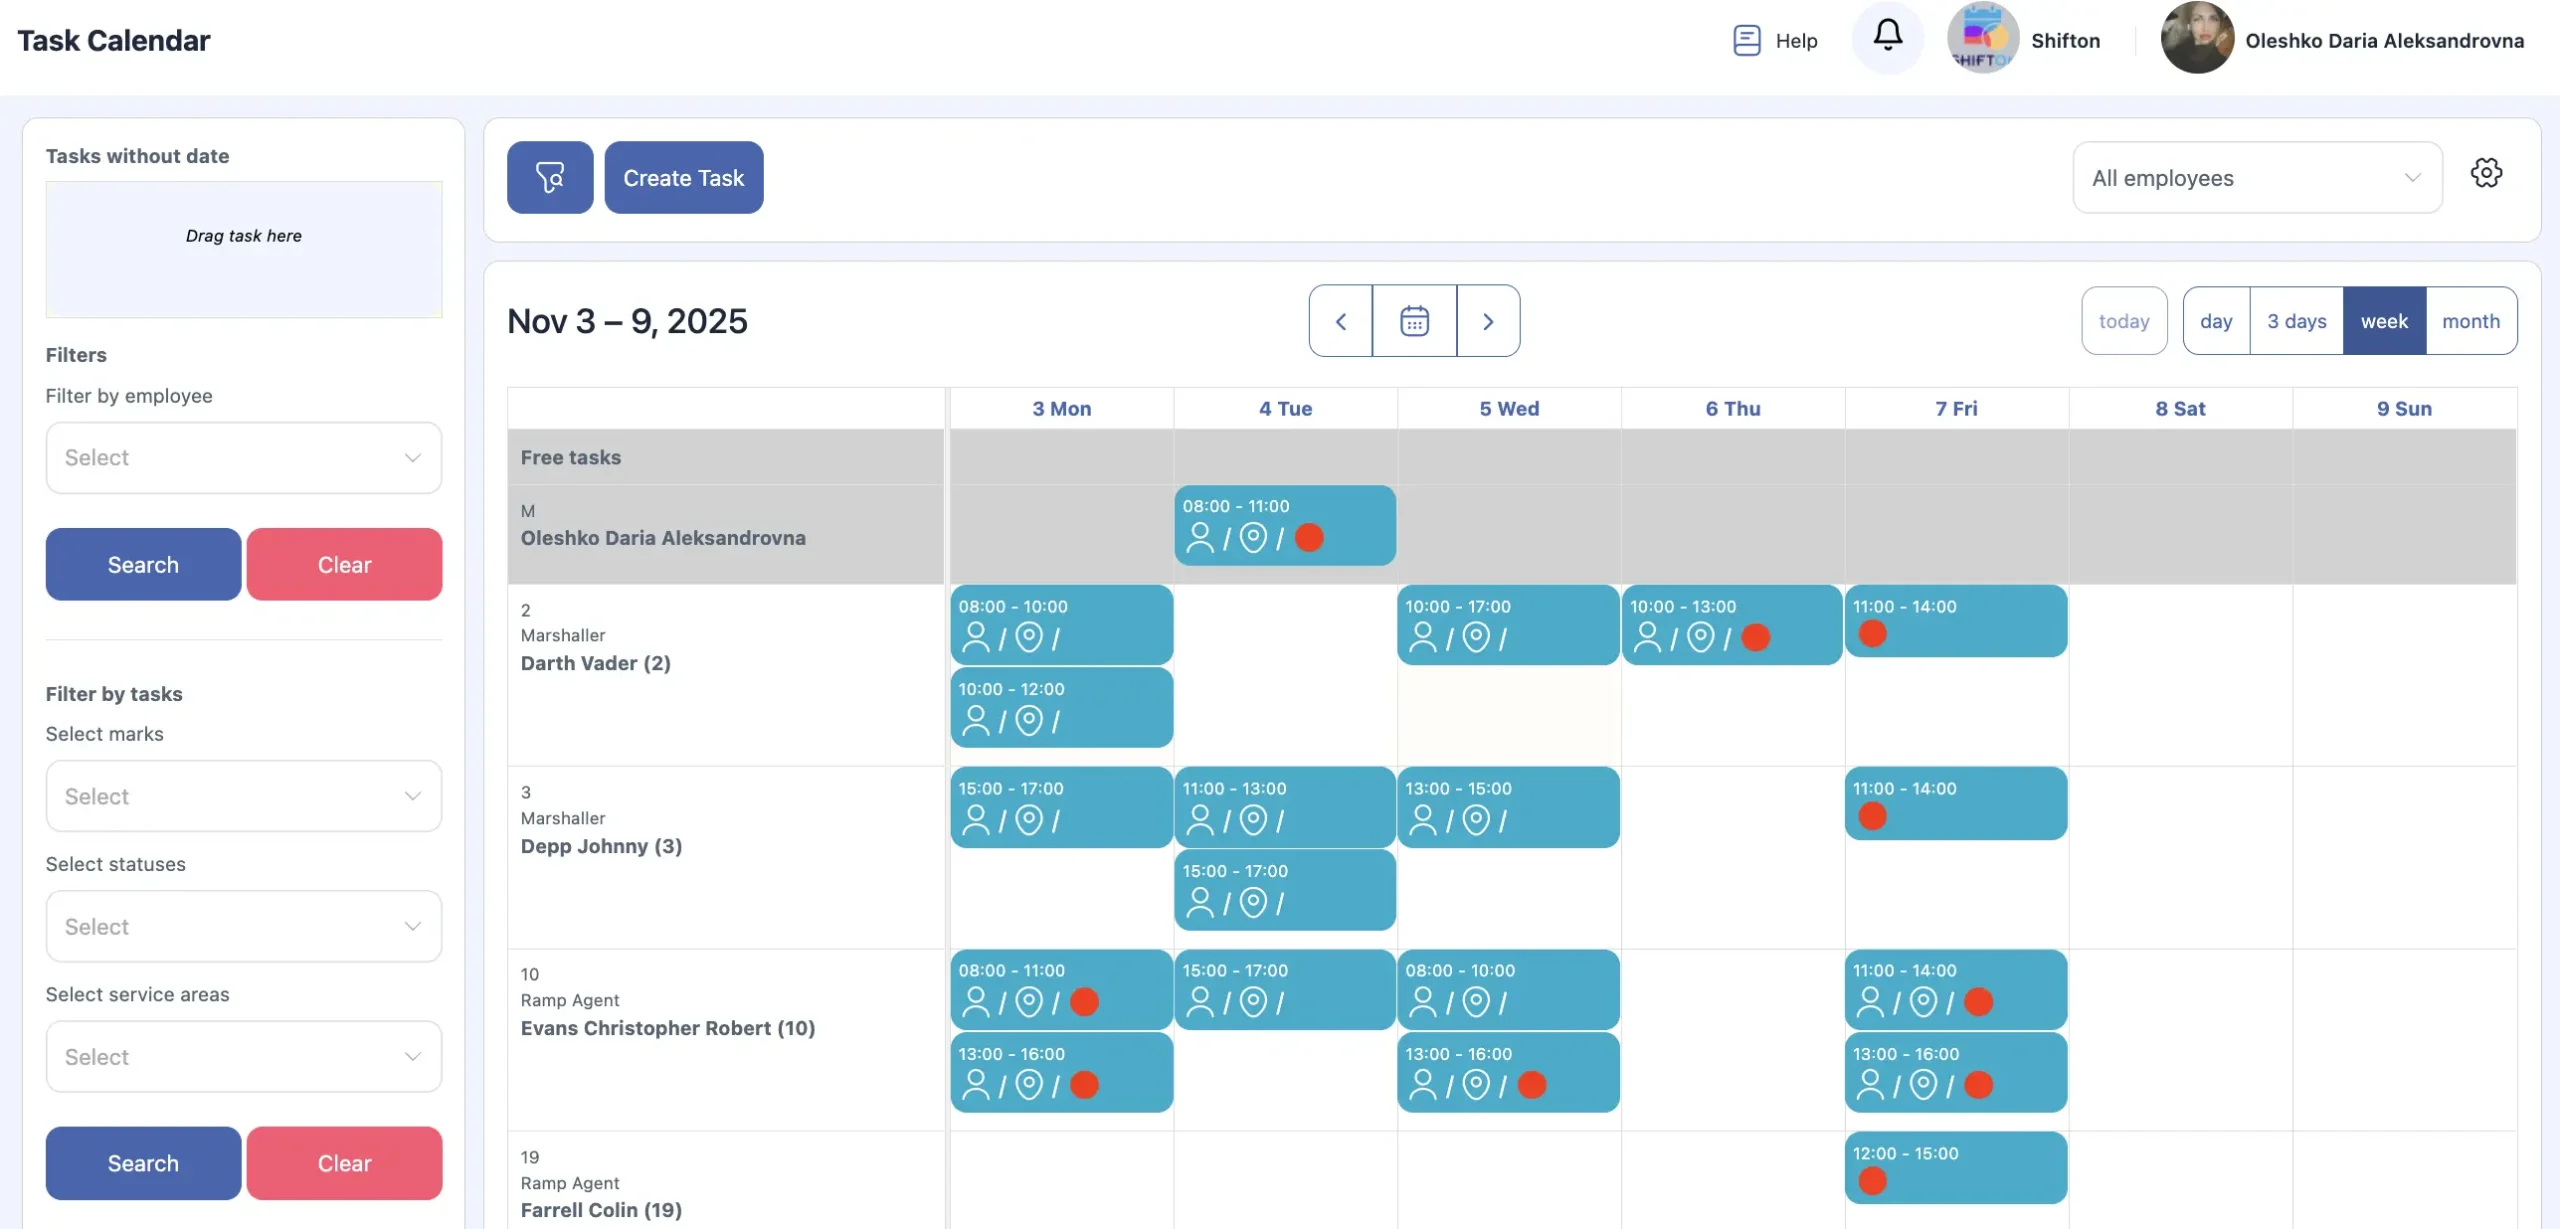Screen dimensions: 2560x1229
Task: Click person icon on Darth Vader Wednesday task
Action: (x=1422, y=637)
